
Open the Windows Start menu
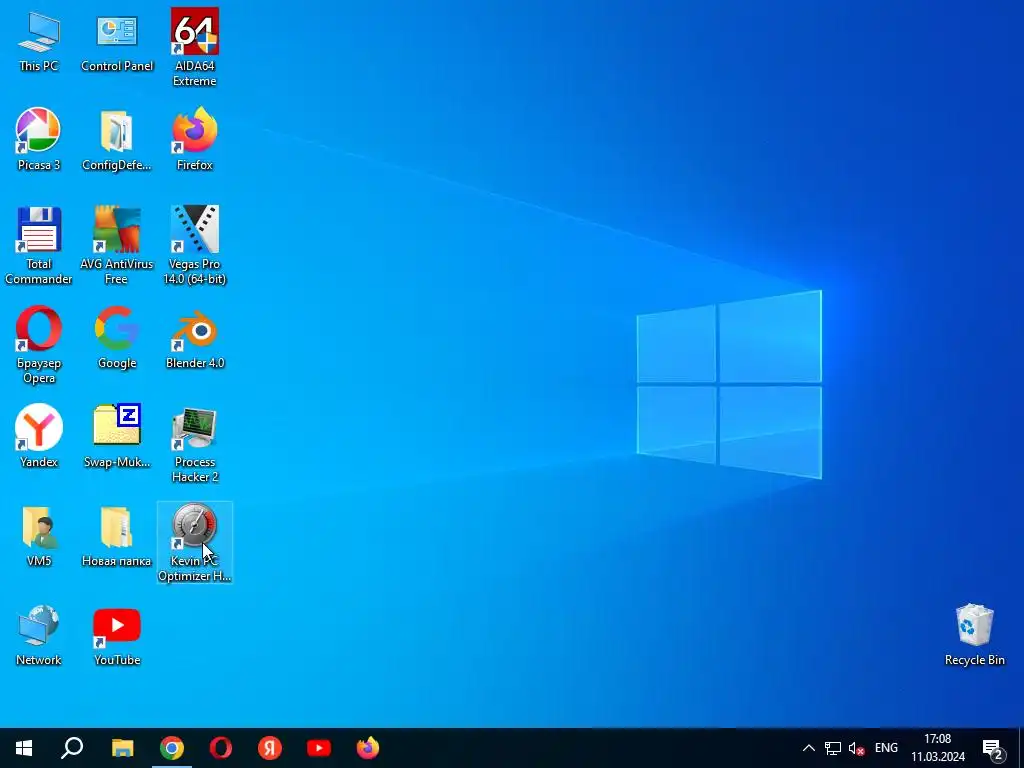click(24, 748)
